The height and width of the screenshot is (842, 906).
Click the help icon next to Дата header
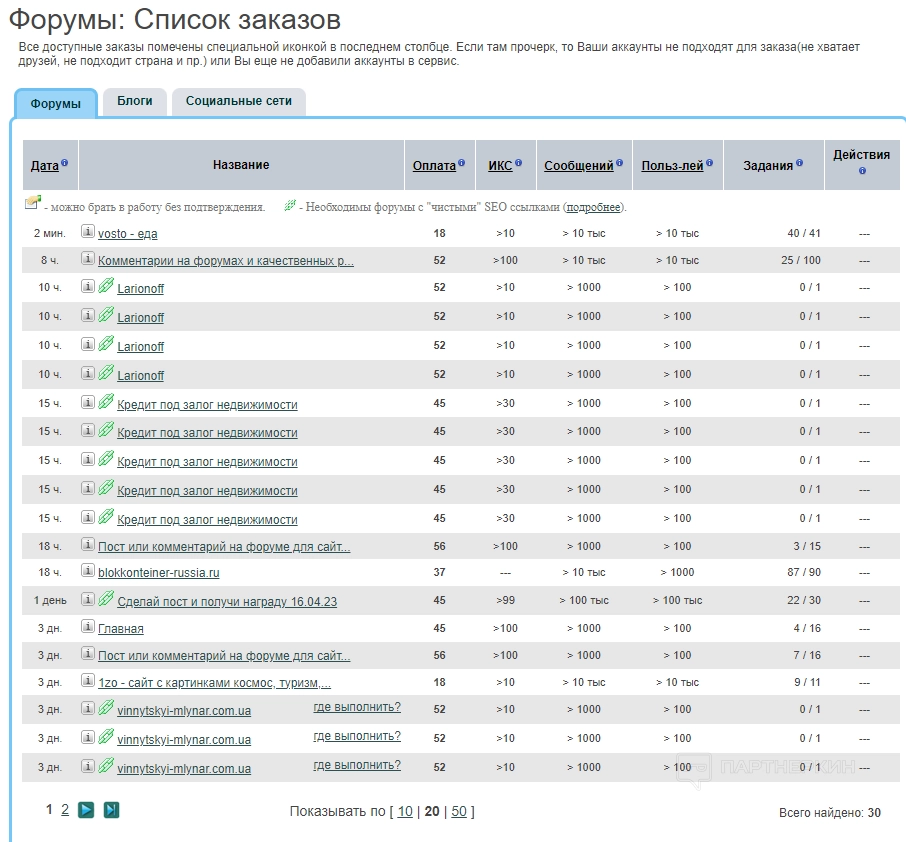65,163
